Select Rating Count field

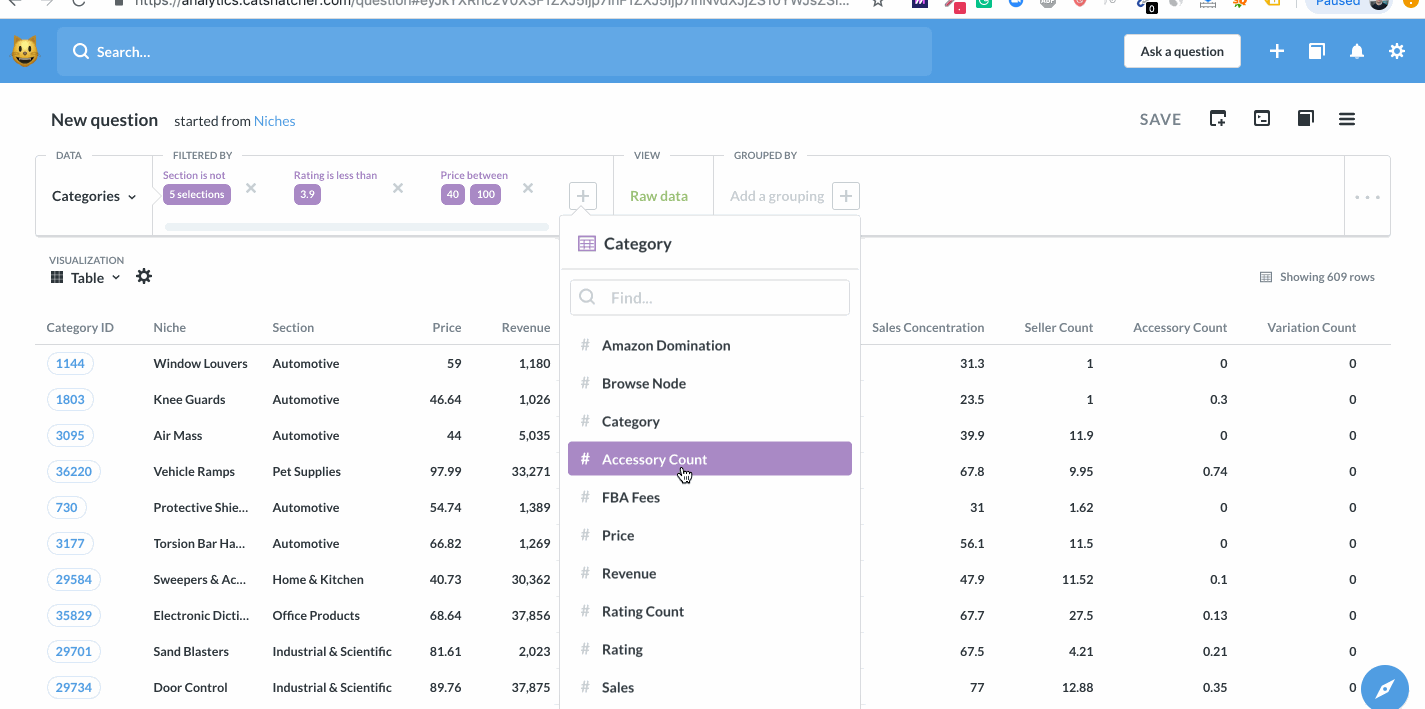click(x=710, y=611)
